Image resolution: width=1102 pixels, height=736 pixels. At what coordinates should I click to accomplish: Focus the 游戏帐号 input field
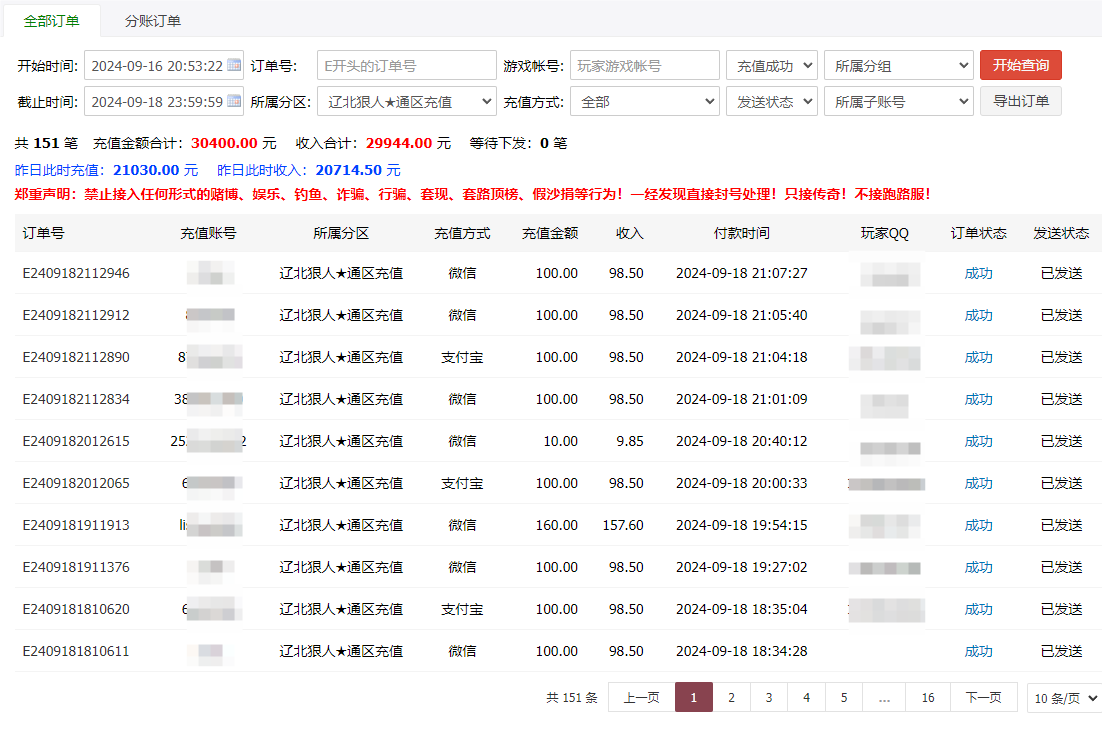pyautogui.click(x=644, y=65)
